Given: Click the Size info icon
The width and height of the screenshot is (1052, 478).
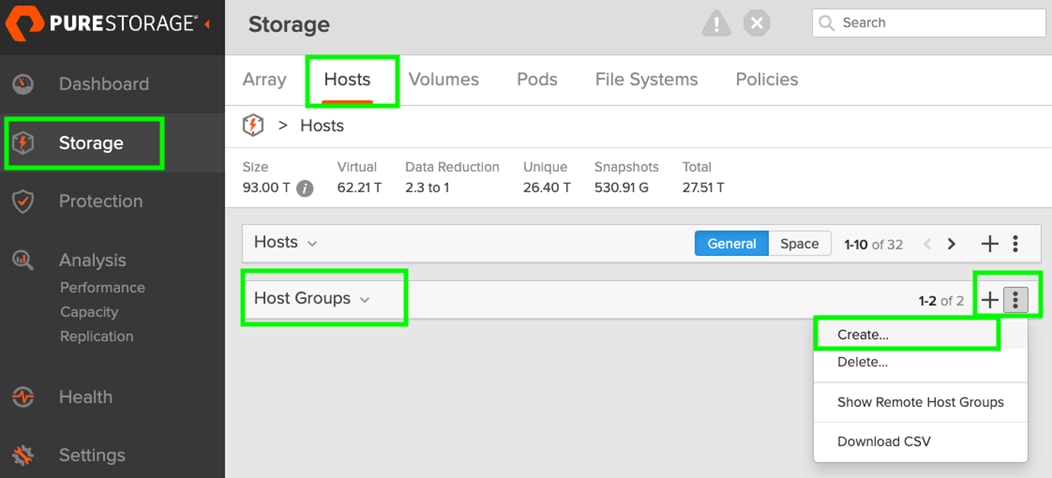Looking at the screenshot, I should point(305,188).
